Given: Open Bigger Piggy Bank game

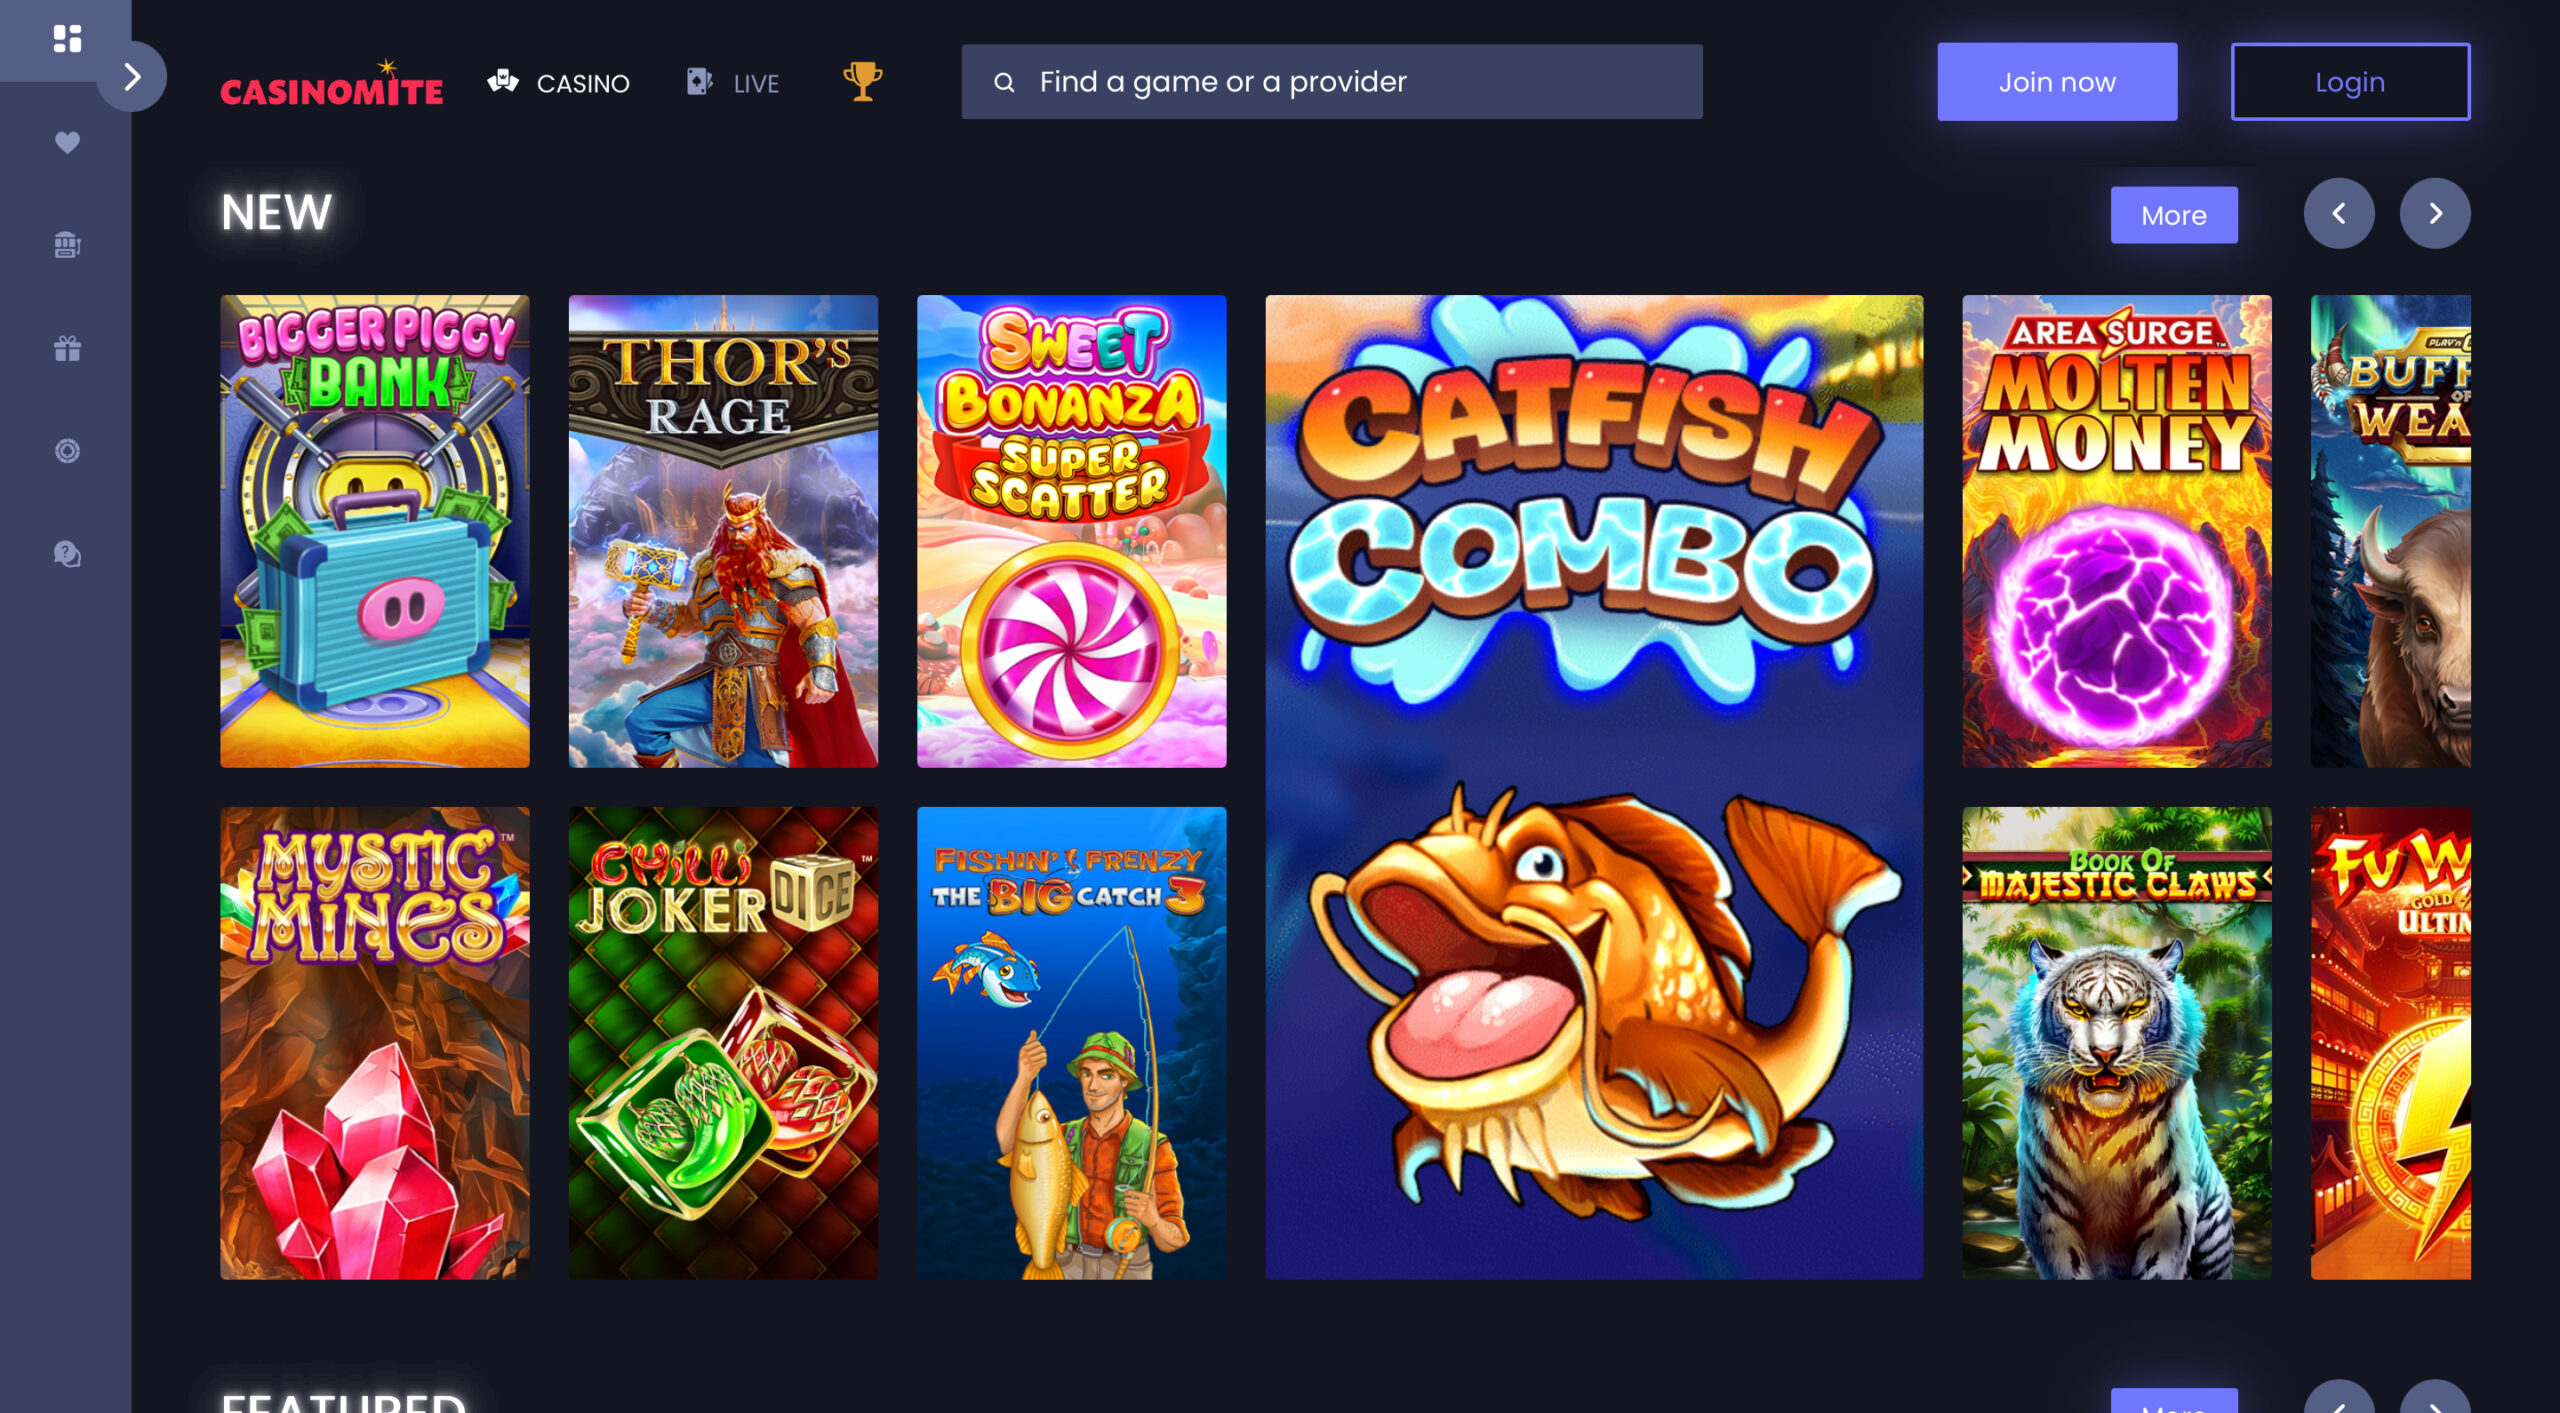Looking at the screenshot, I should coord(375,531).
